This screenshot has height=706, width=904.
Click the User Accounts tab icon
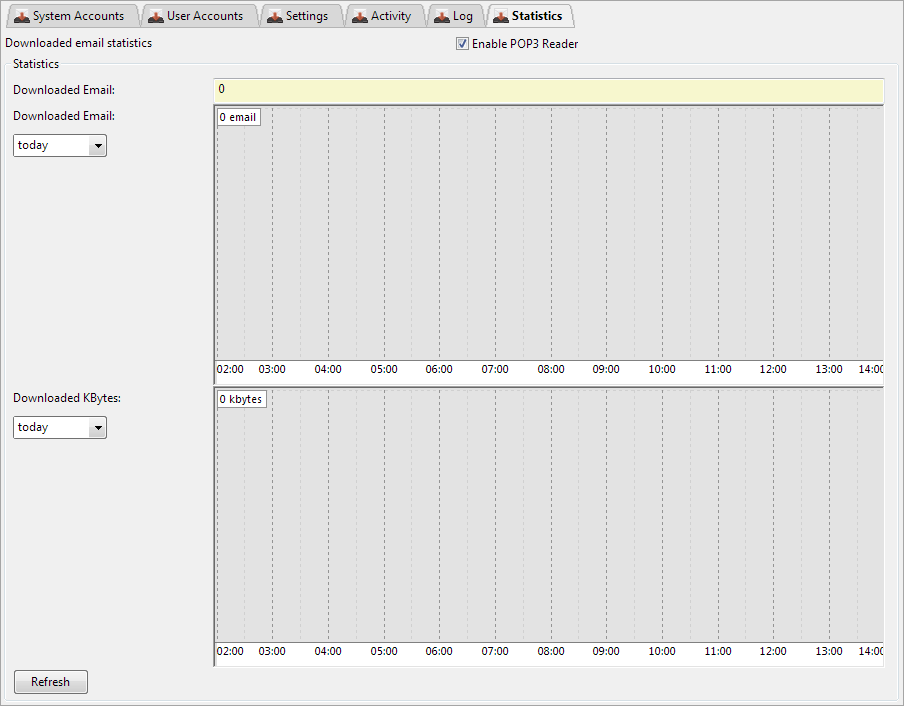[x=155, y=17]
